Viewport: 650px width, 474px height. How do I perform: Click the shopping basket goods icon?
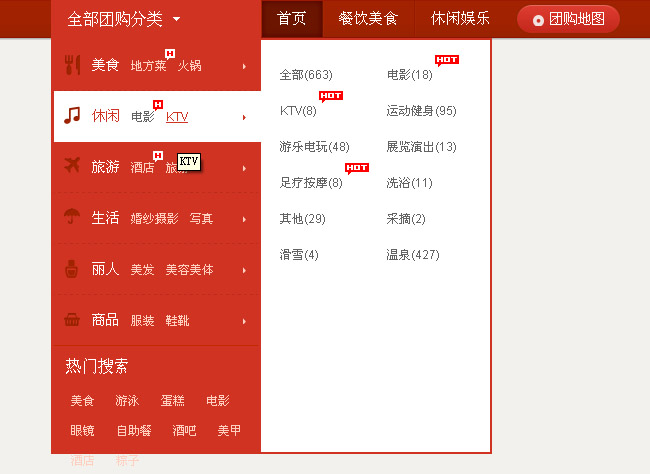tap(72, 320)
